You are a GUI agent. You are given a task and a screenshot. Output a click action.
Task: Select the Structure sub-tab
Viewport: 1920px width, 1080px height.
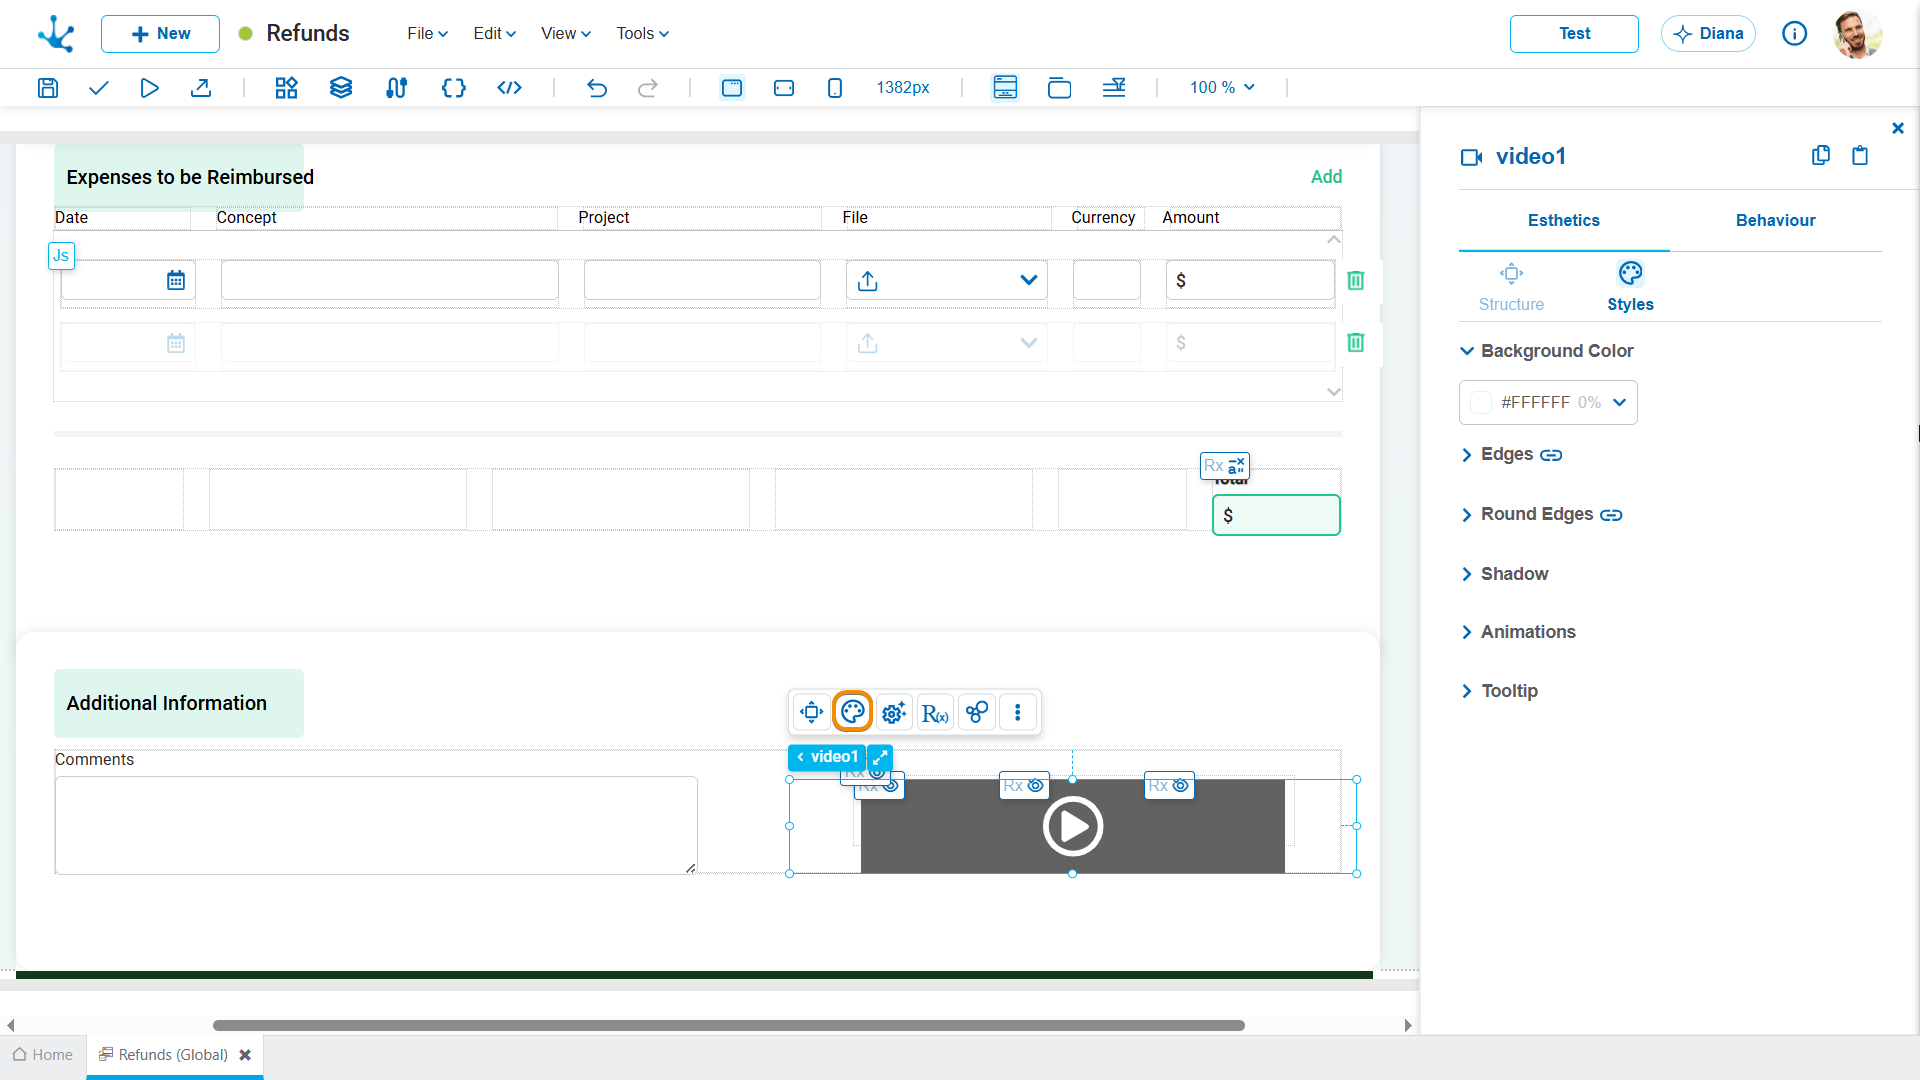tap(1511, 287)
